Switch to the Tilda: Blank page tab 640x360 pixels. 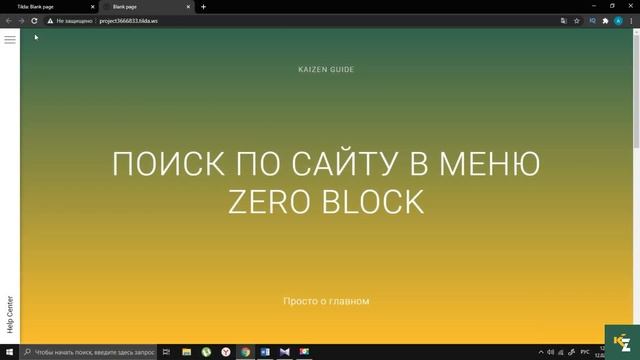(36, 7)
